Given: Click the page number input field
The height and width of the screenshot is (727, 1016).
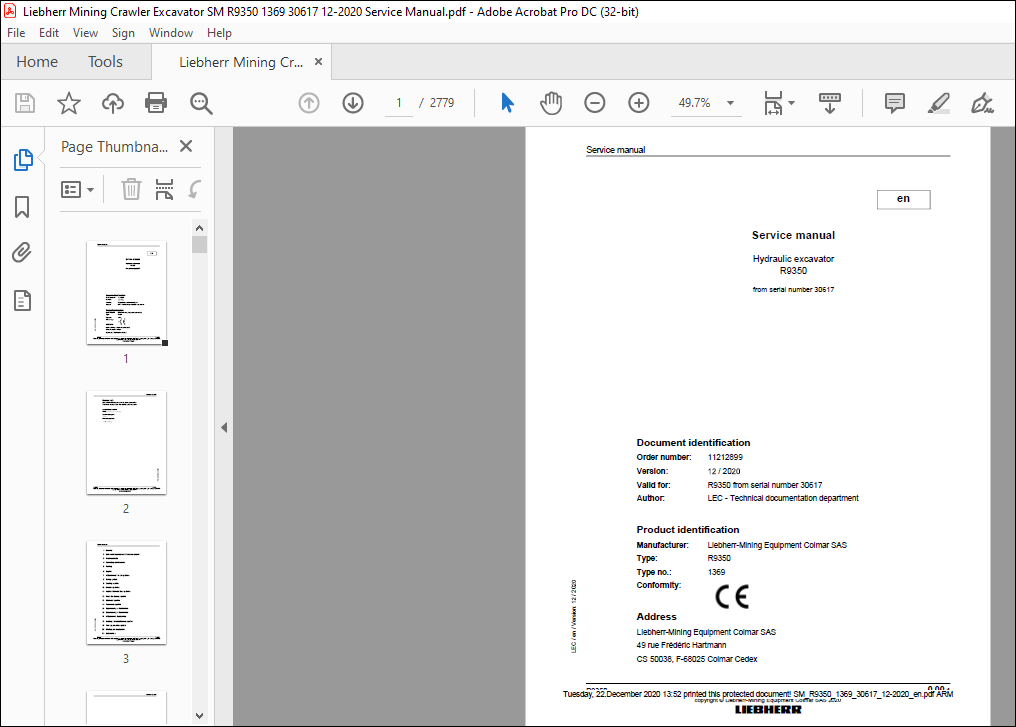Looking at the screenshot, I should [x=398, y=103].
